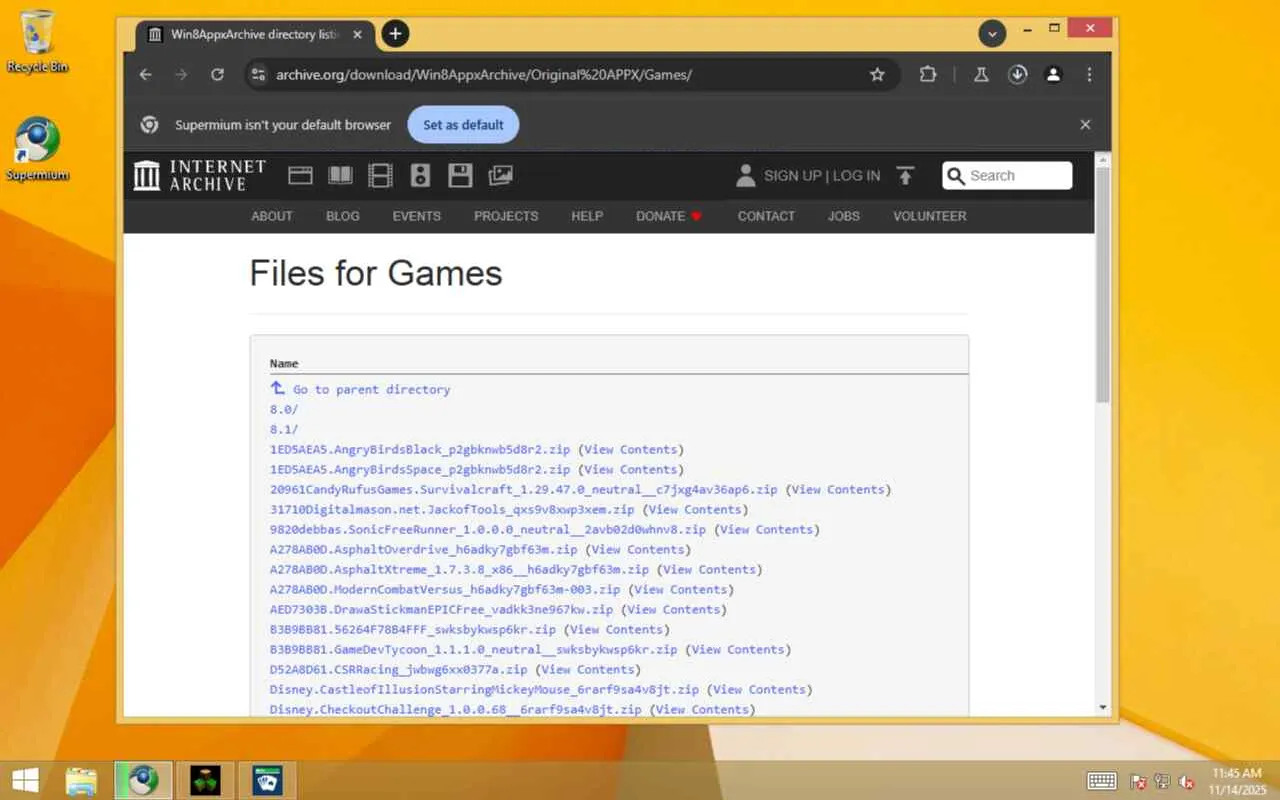Bookmark this page with the star icon
Viewport: 1280px width, 800px height.
coord(877,75)
